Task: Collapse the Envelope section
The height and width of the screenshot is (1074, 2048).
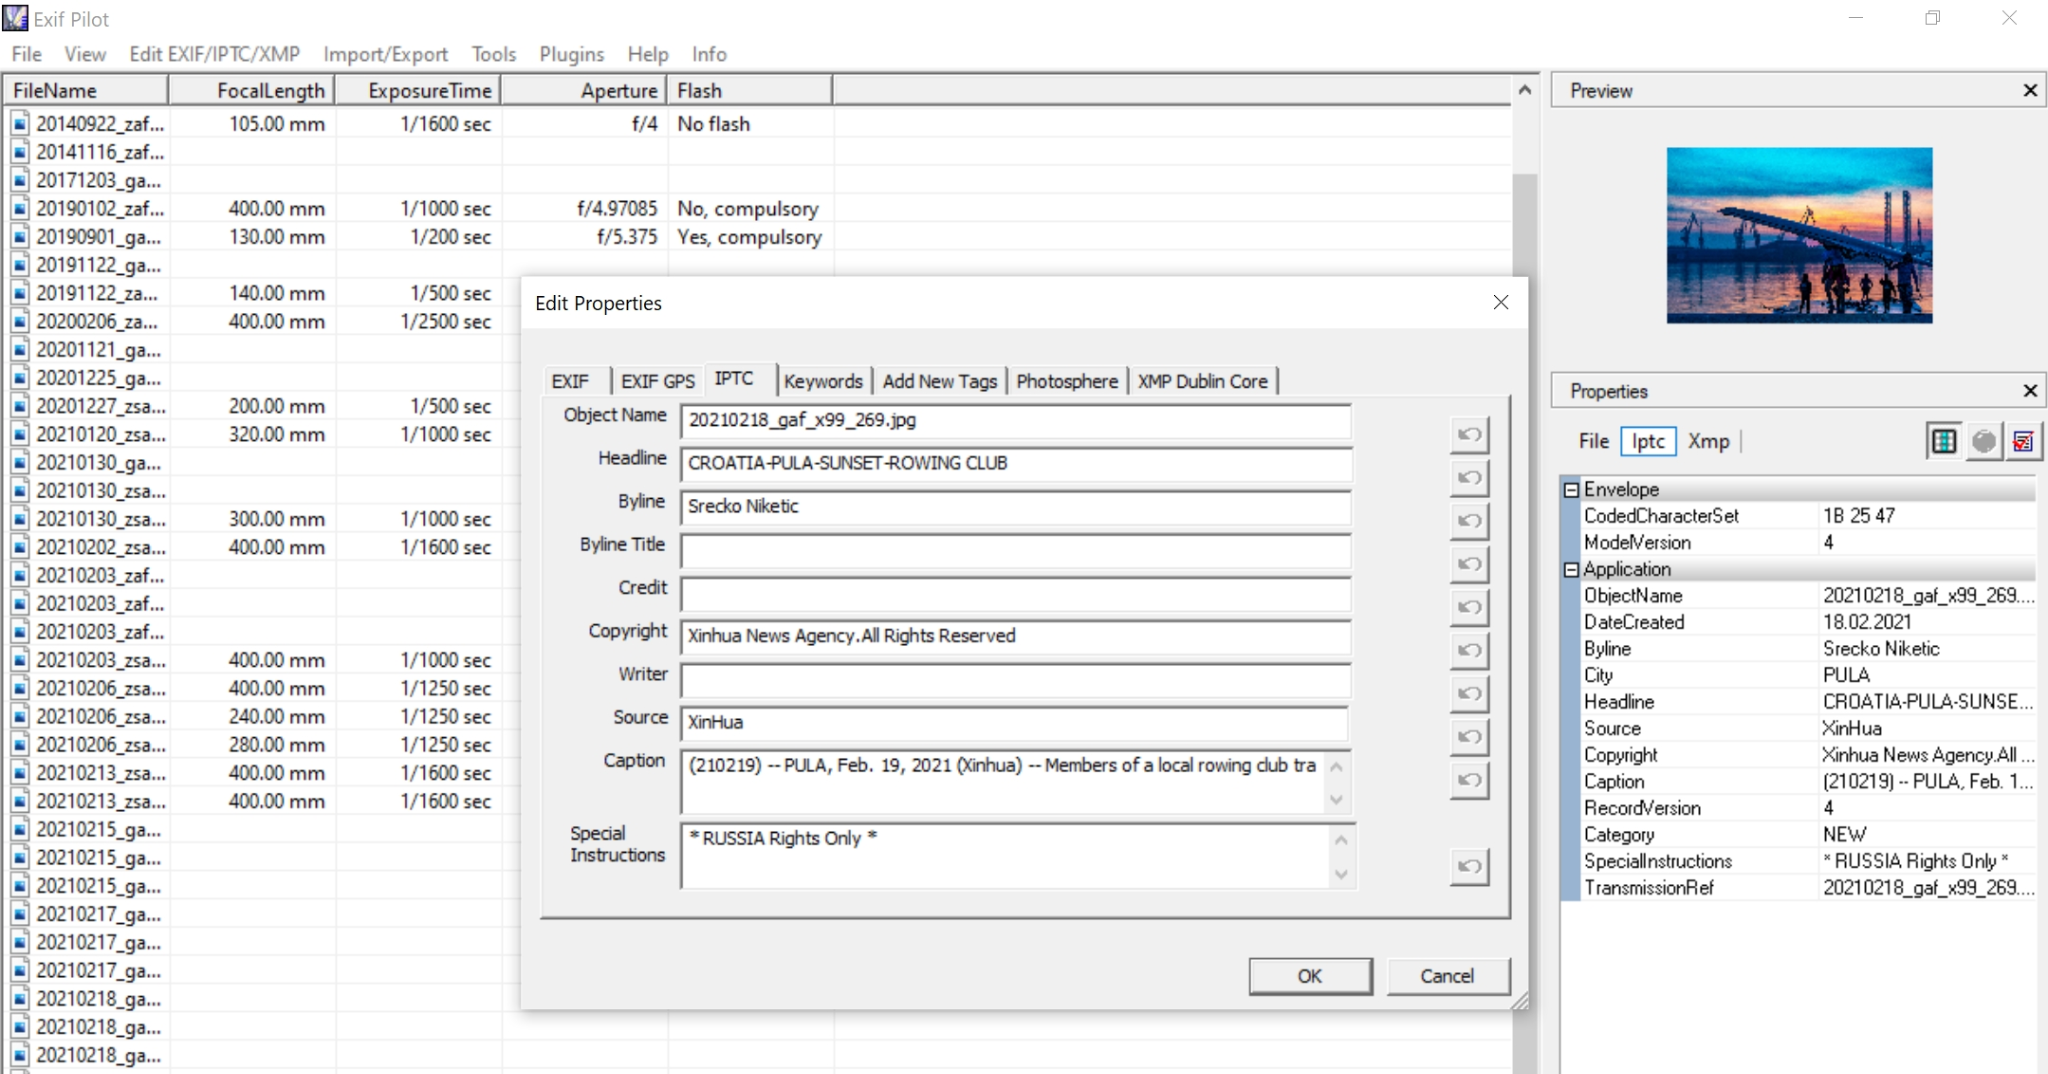Action: click(x=1571, y=489)
